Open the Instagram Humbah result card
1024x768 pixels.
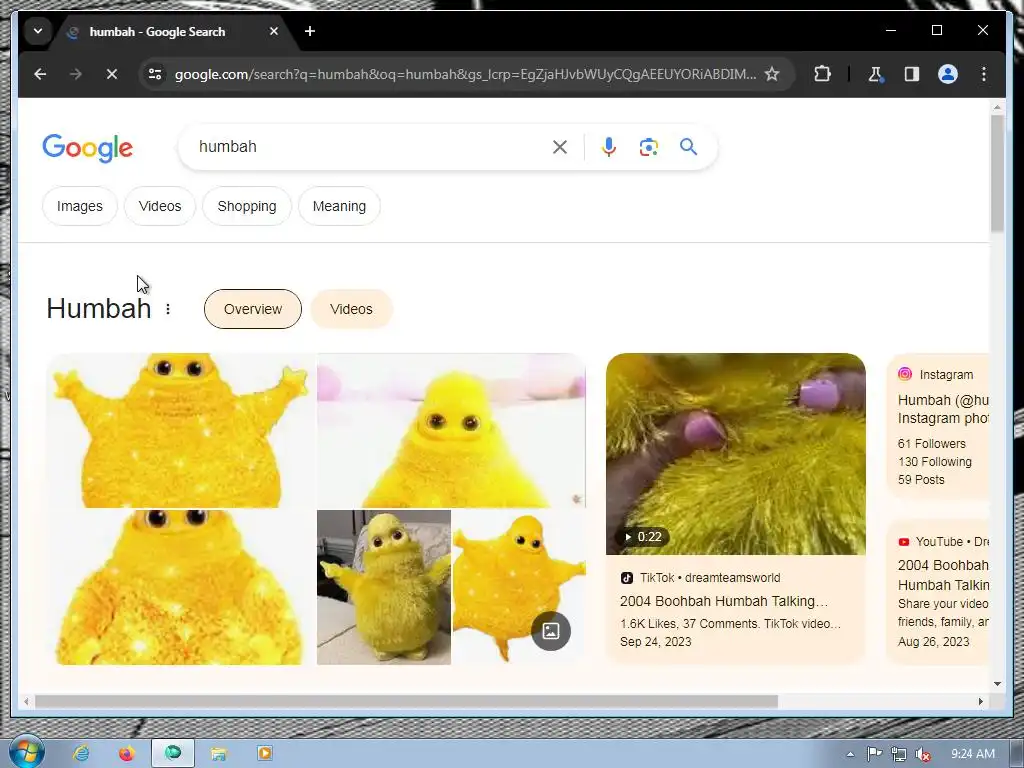tap(938, 426)
